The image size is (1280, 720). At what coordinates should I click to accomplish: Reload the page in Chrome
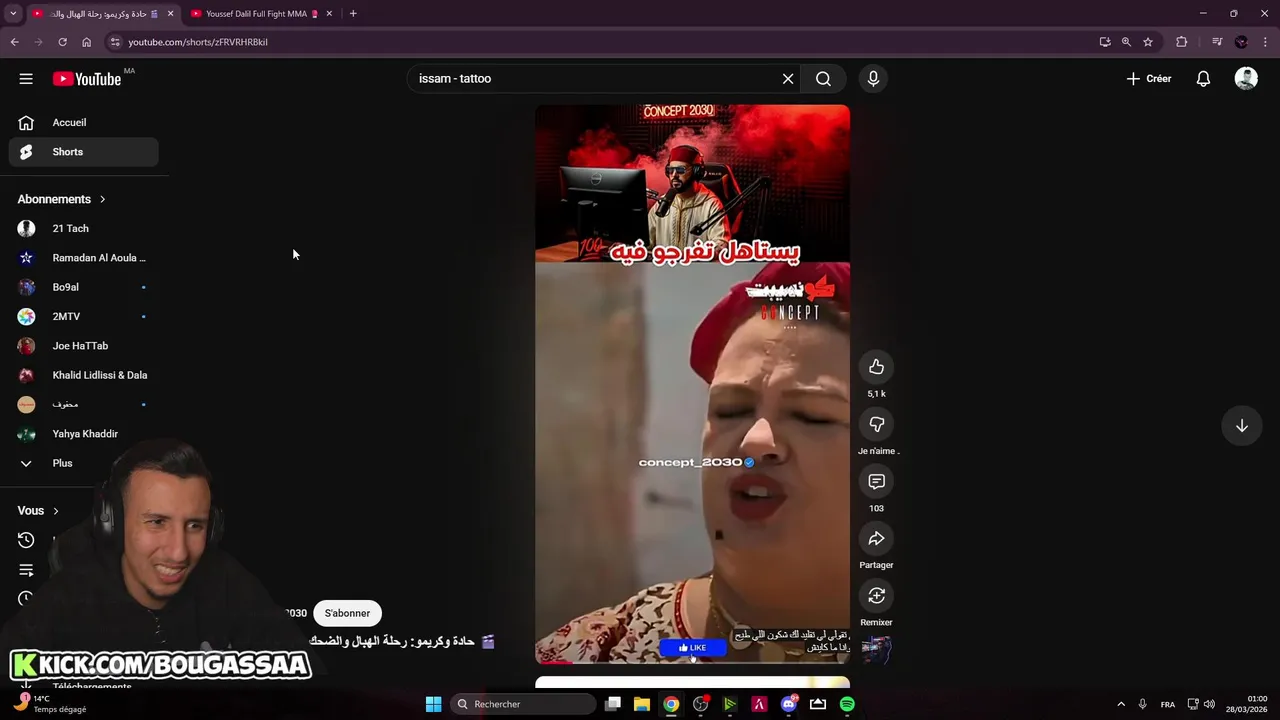(62, 42)
